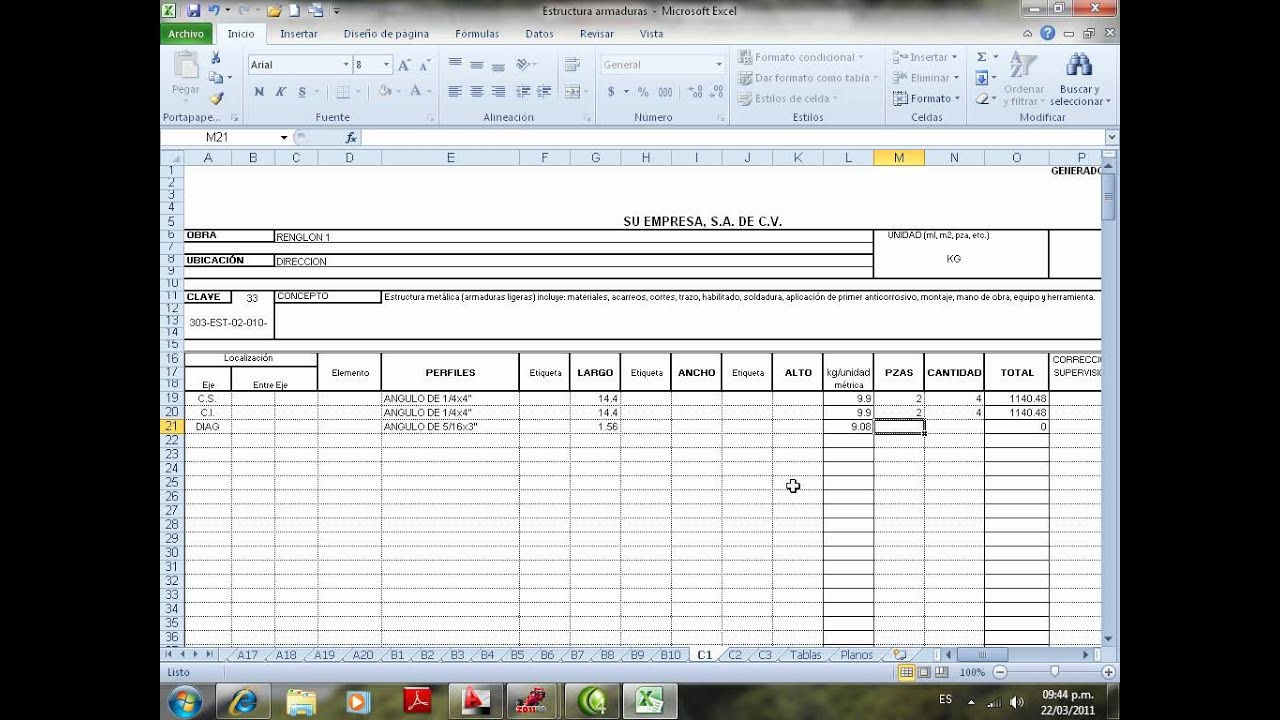The height and width of the screenshot is (720, 1280).
Task: Open Internet Explorer from the taskbar
Action: [x=242, y=701]
